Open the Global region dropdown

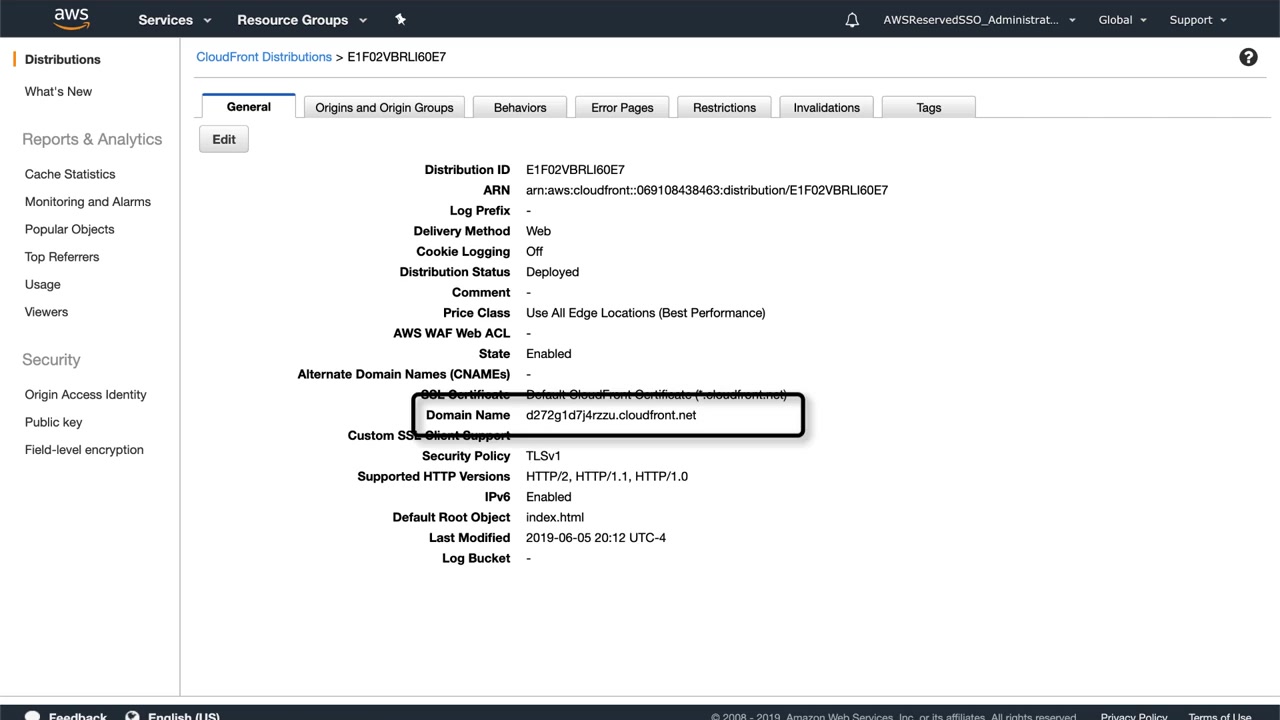tap(1122, 20)
